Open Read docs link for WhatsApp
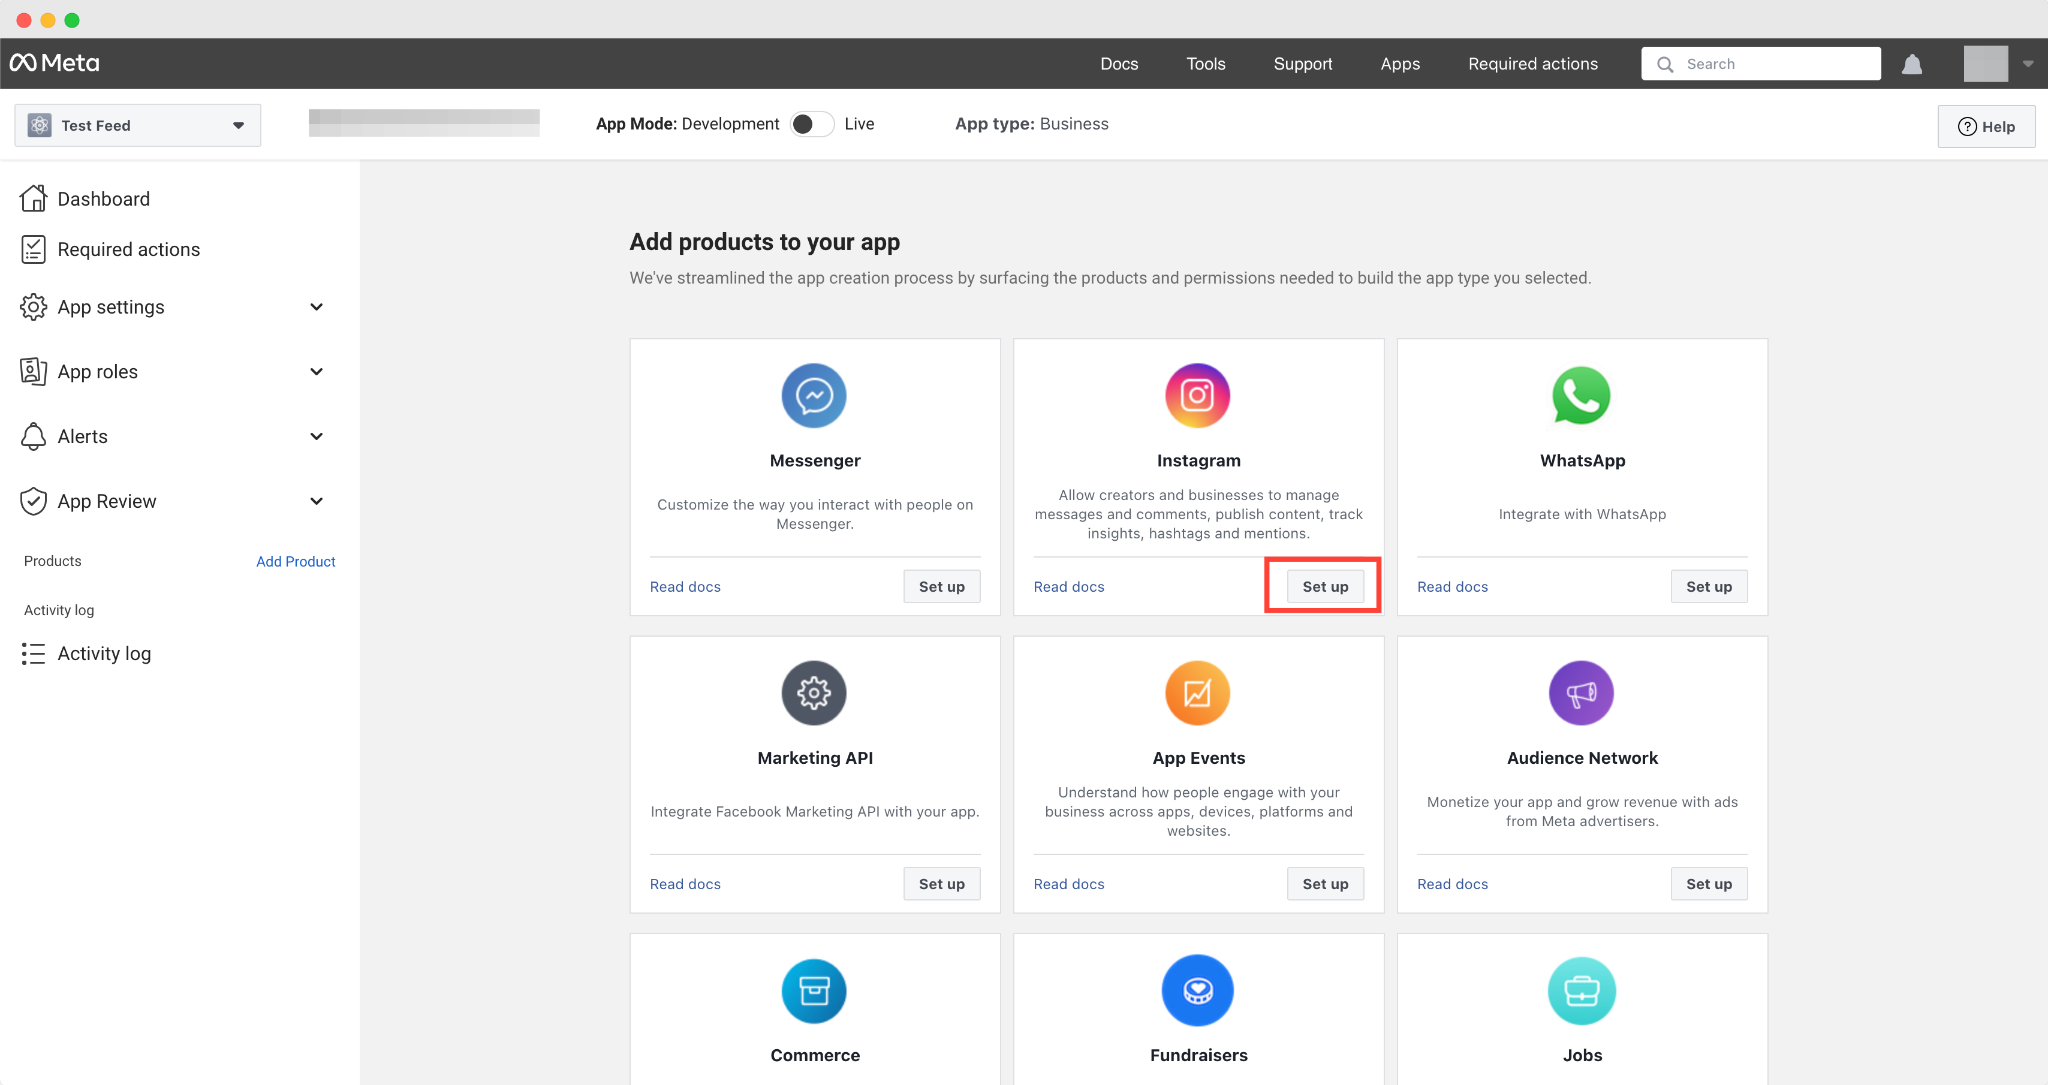This screenshot has width=2048, height=1085. tap(1452, 587)
